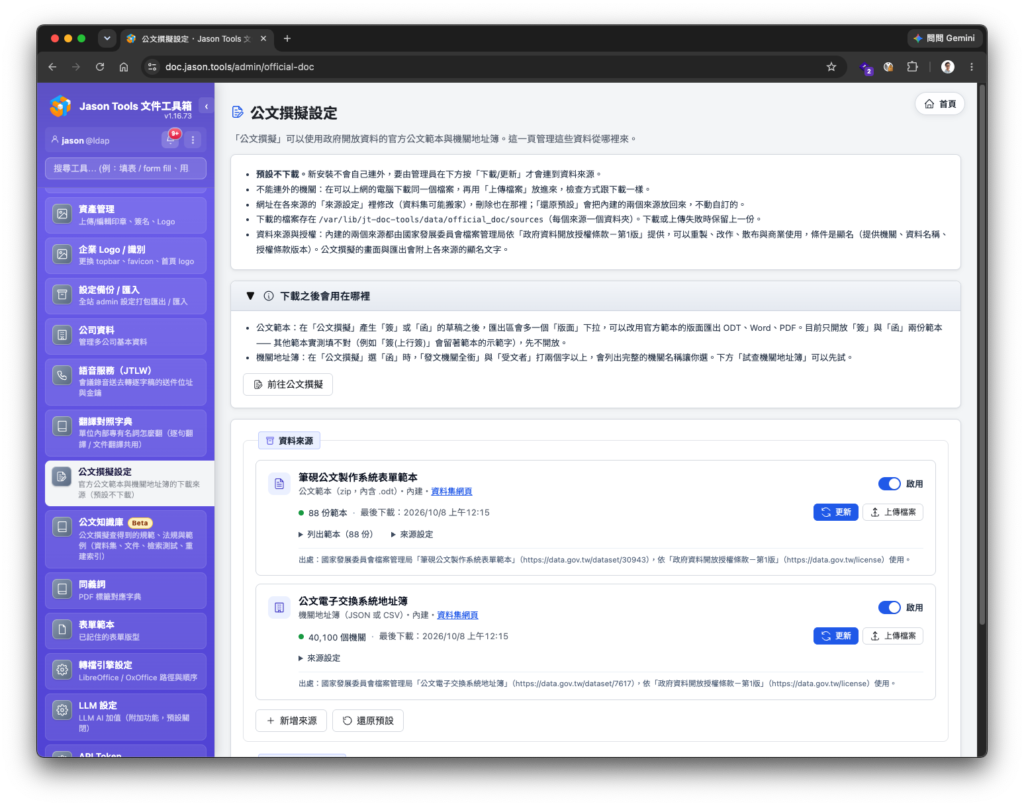Screen dimensions: 1024x806
Task: Click 前往公文撰擬 button
Action: click(x=288, y=384)
